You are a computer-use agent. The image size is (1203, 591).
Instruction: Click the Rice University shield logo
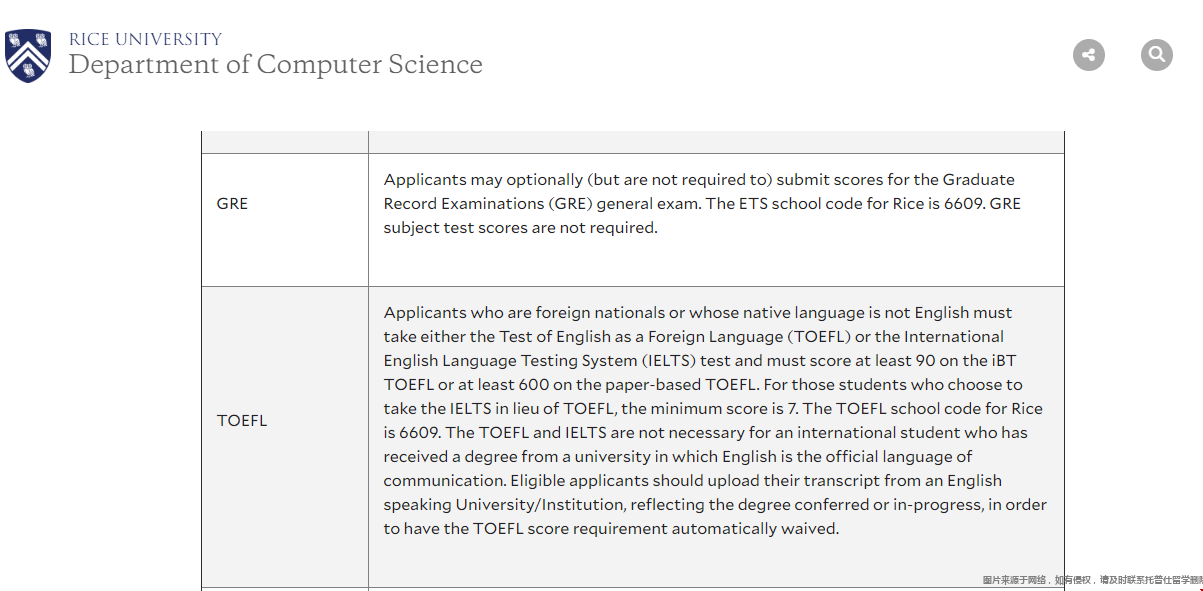click(27, 55)
